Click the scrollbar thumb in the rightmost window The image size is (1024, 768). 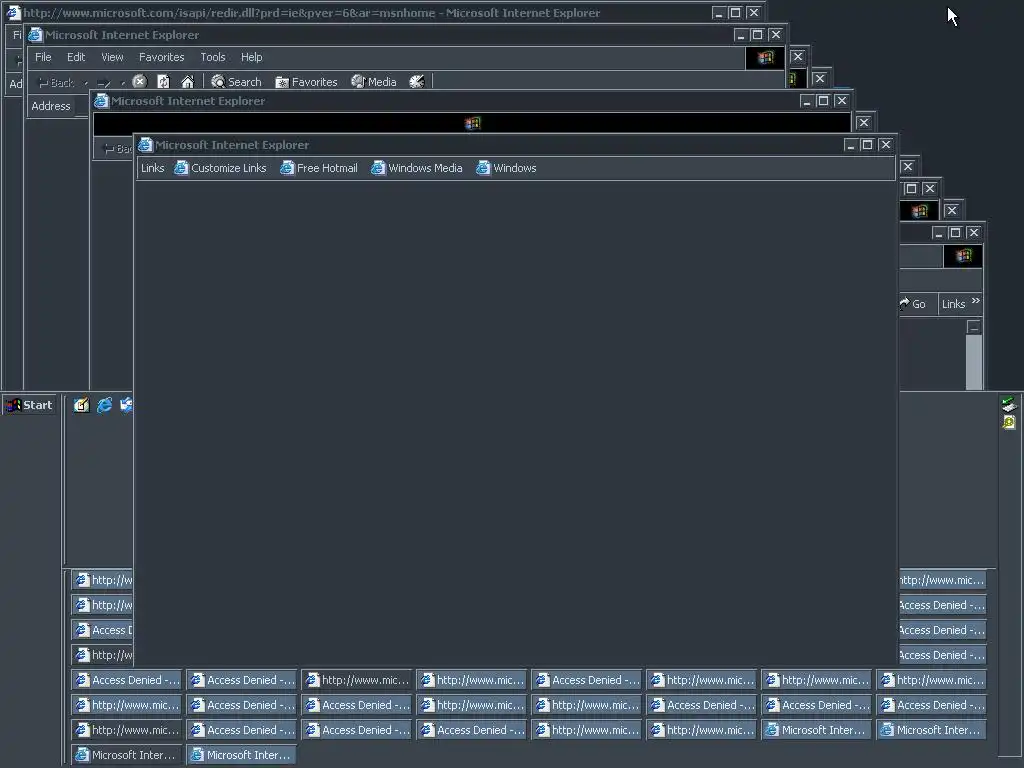pos(974,362)
